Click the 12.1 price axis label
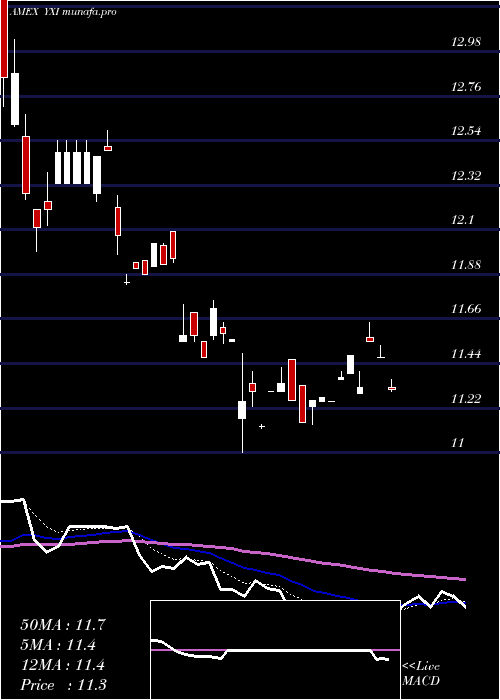The image size is (500, 700). pos(462,220)
